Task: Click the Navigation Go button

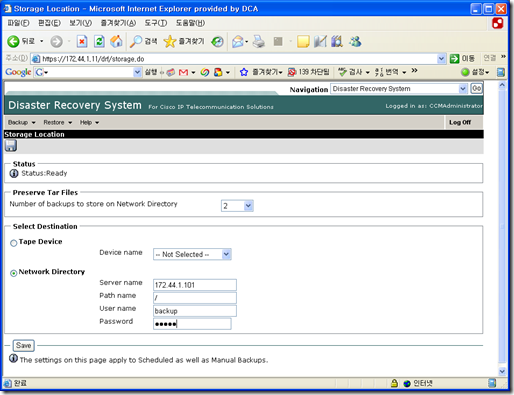Action: [x=476, y=89]
